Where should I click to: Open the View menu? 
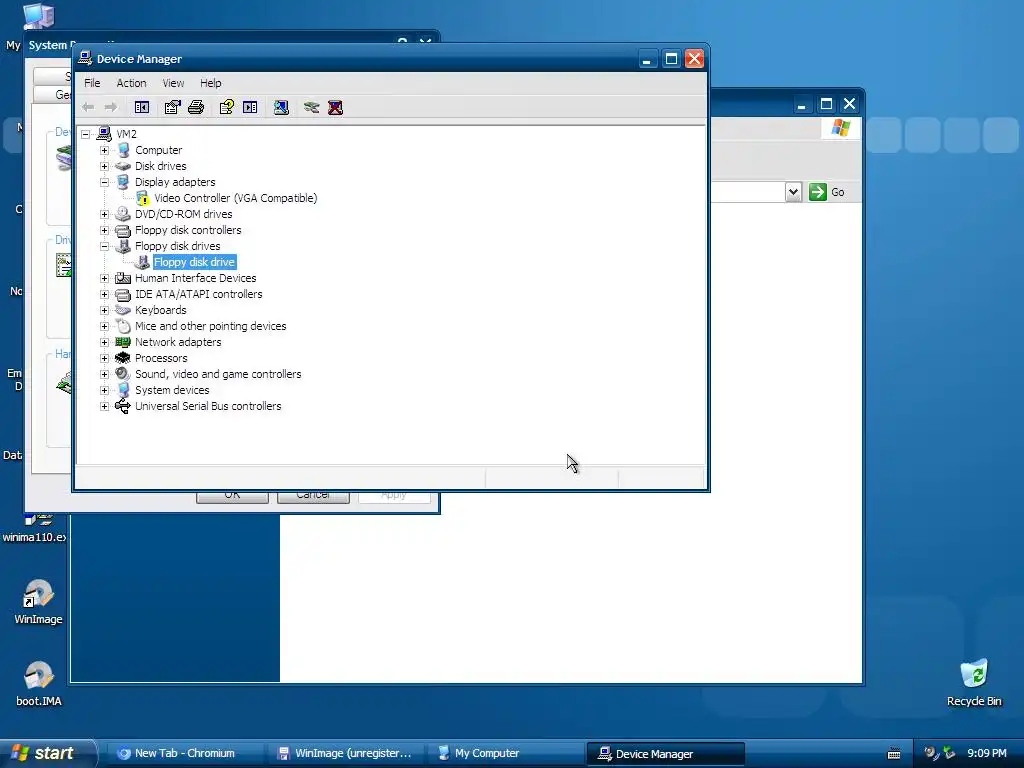(173, 83)
